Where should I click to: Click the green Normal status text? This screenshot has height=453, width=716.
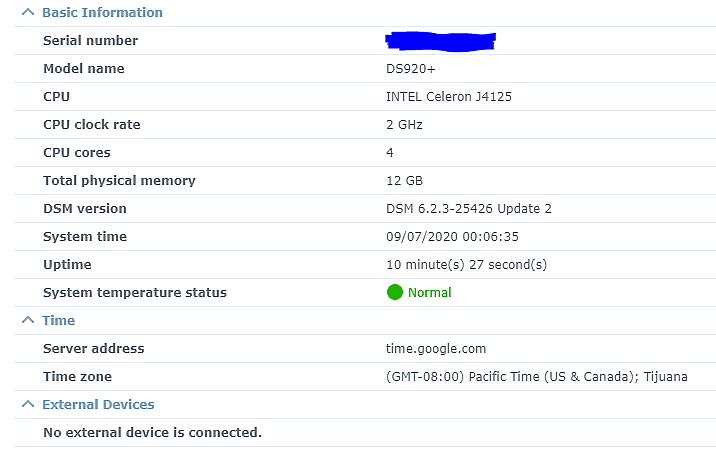430,292
